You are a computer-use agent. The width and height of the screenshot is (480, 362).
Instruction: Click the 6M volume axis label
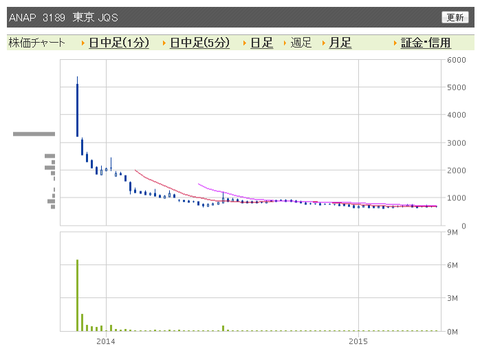(452, 265)
